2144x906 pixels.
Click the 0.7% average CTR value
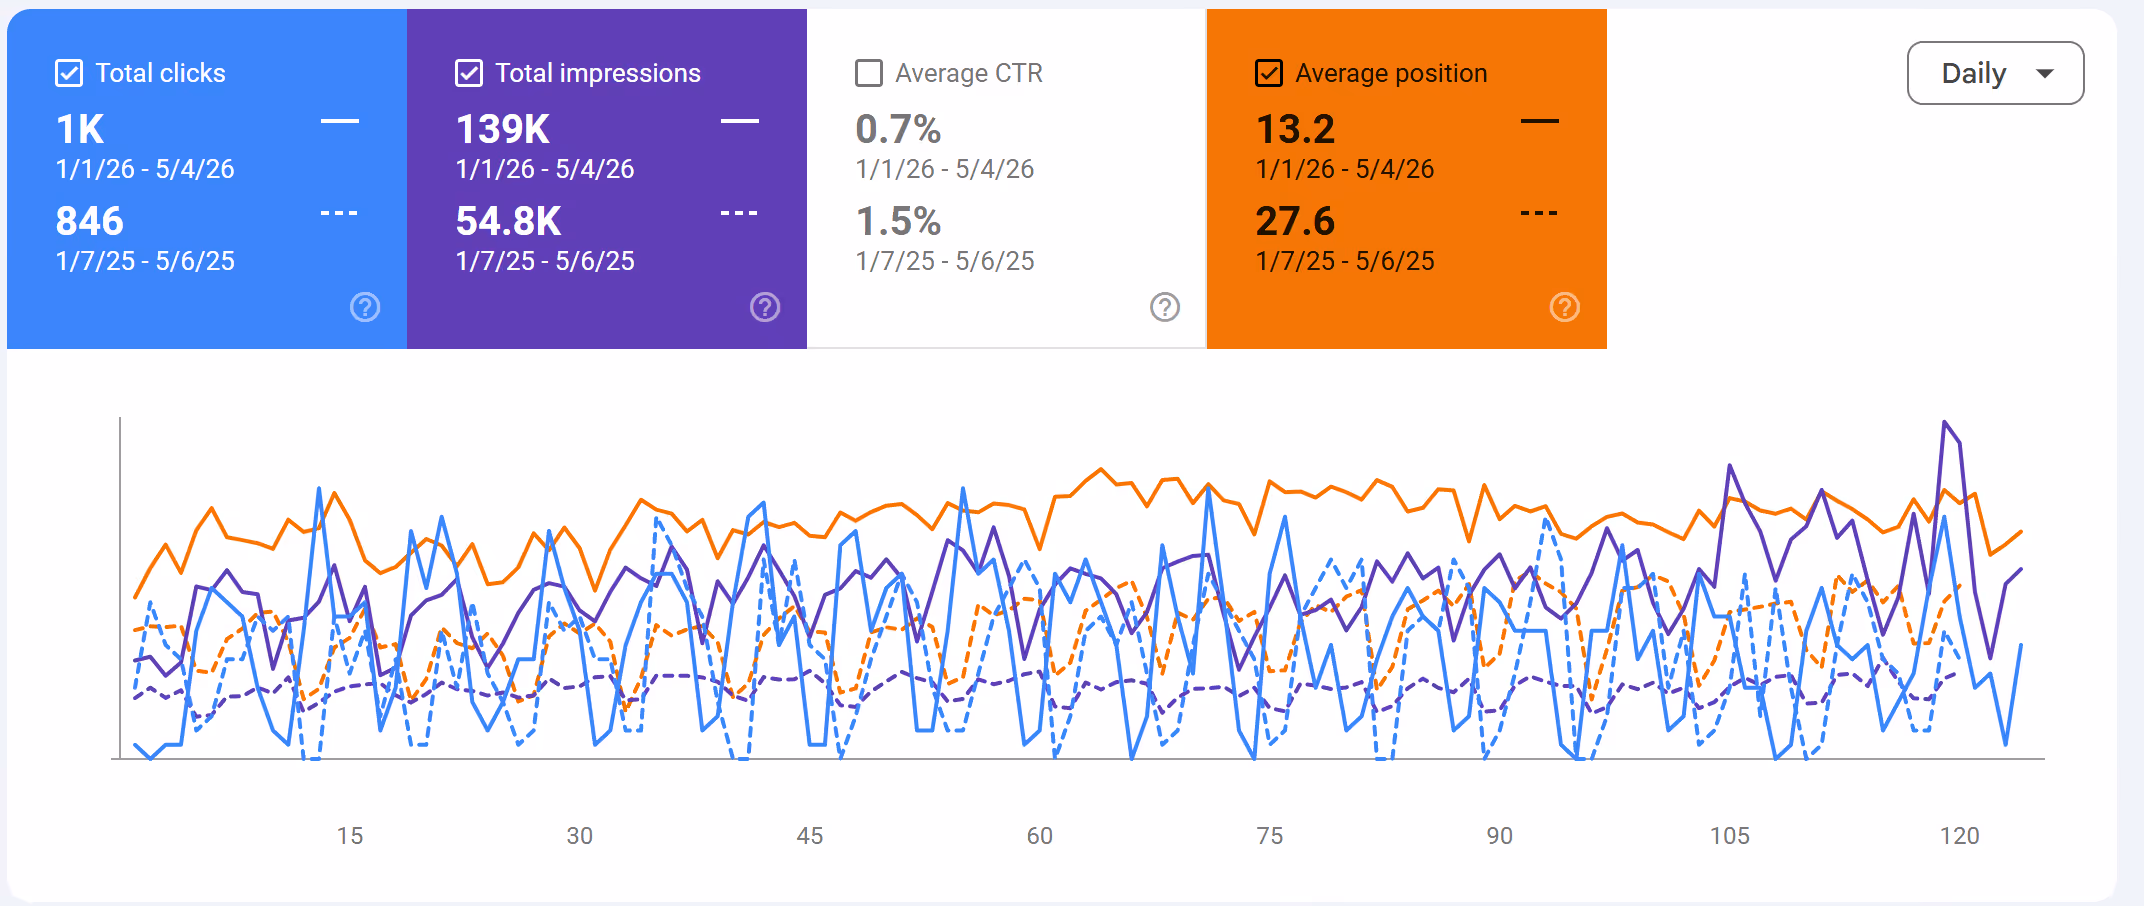tap(898, 129)
